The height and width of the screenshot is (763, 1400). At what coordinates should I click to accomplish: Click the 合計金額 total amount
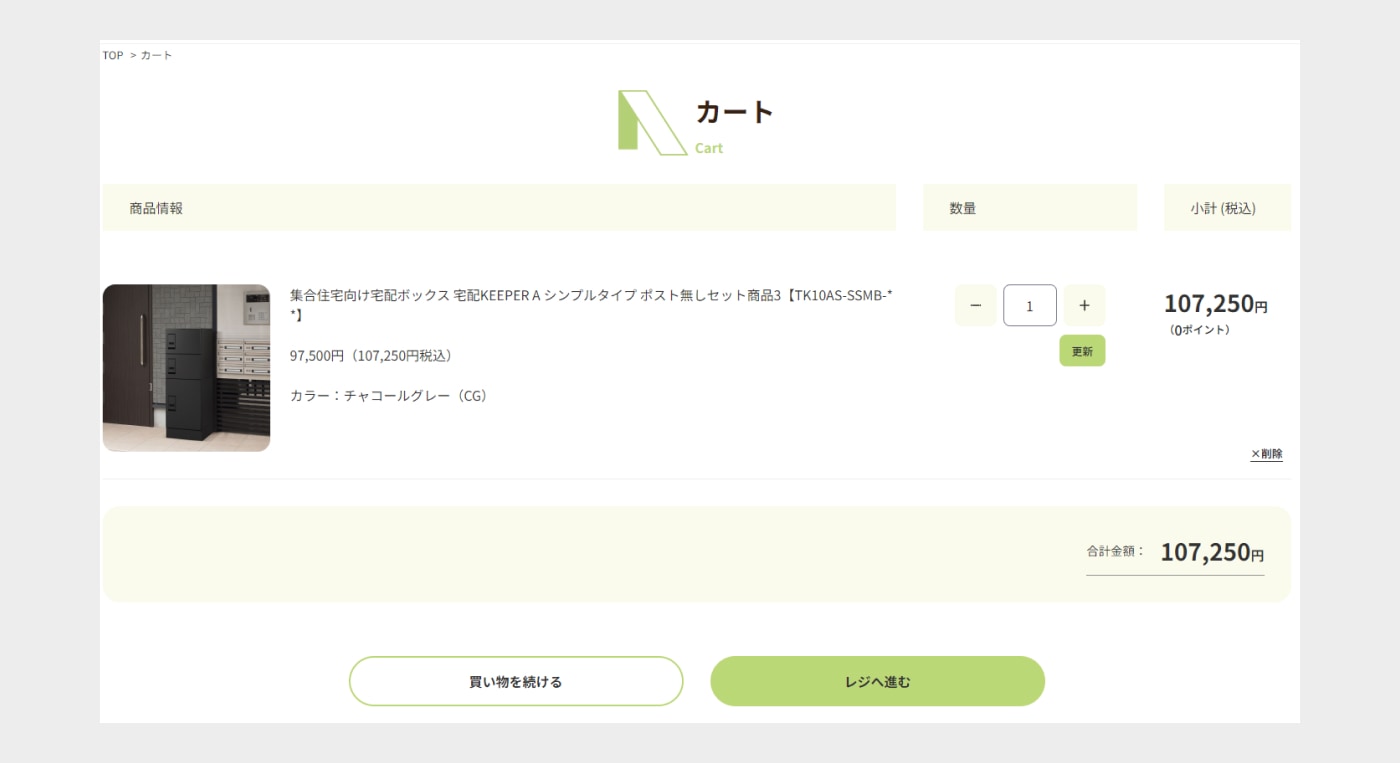pos(1211,552)
